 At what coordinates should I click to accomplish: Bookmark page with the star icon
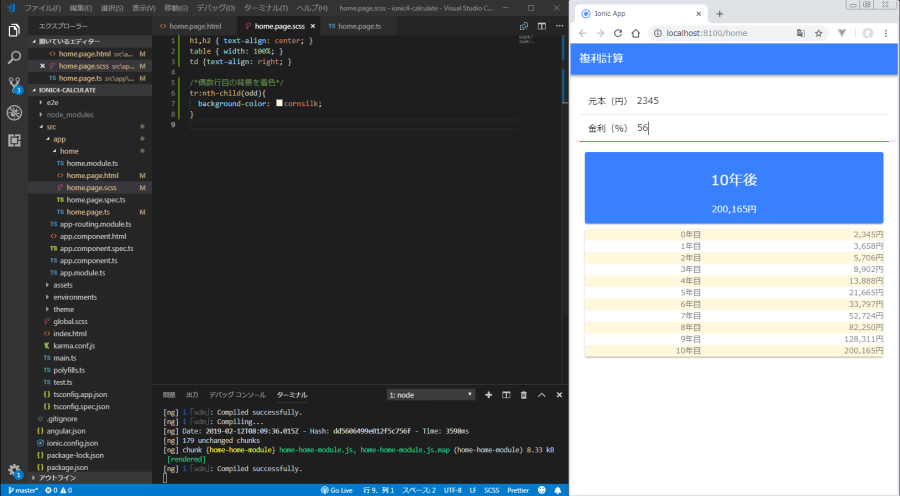tap(819, 33)
